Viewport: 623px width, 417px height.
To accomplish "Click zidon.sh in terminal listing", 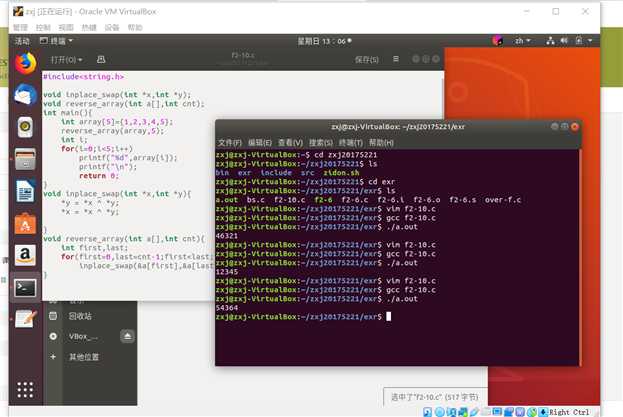I will click(x=341, y=173).
